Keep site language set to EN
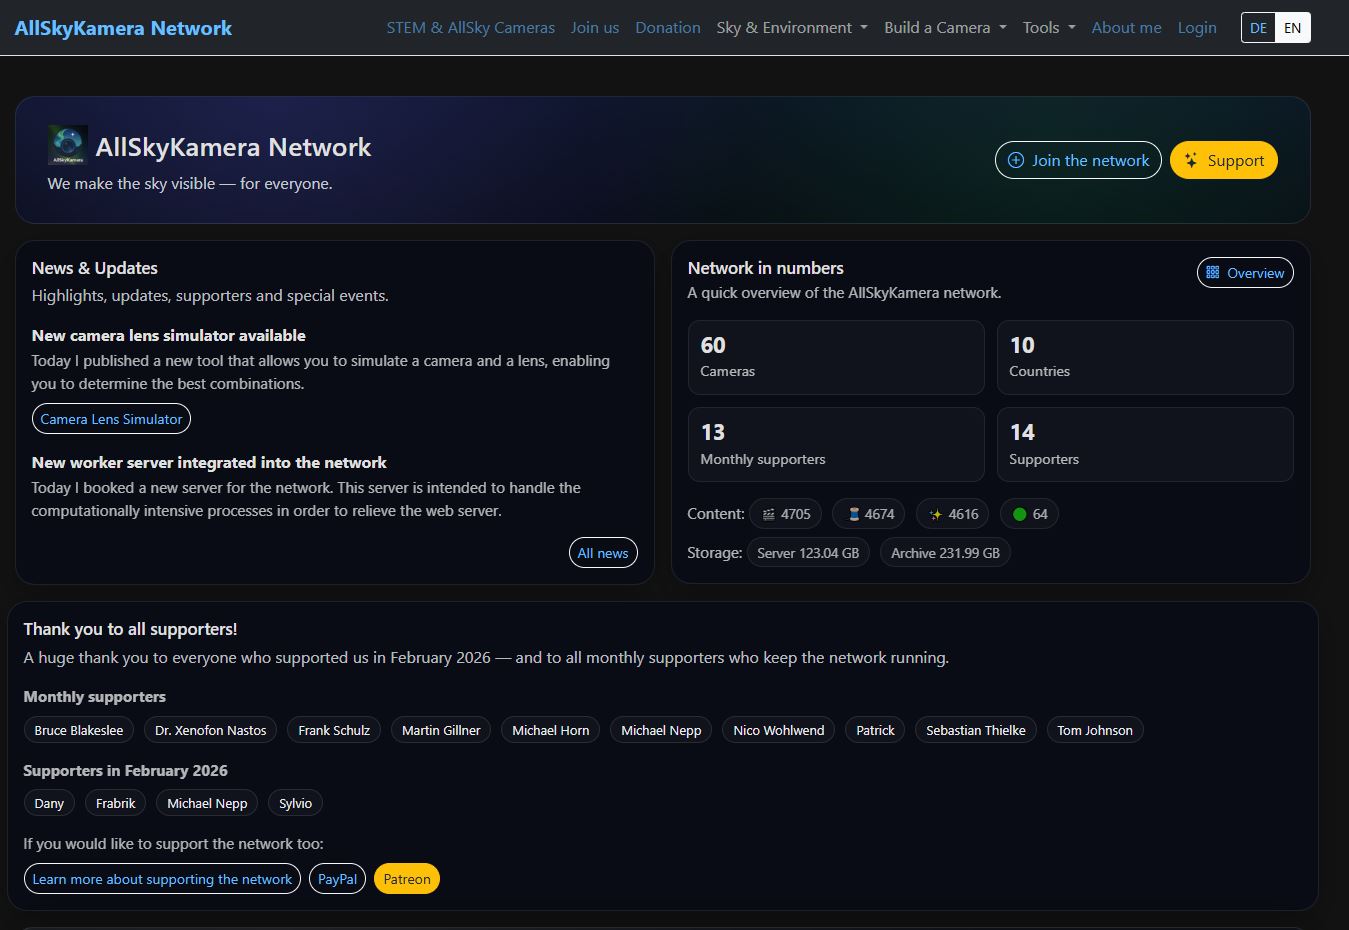 (1292, 27)
